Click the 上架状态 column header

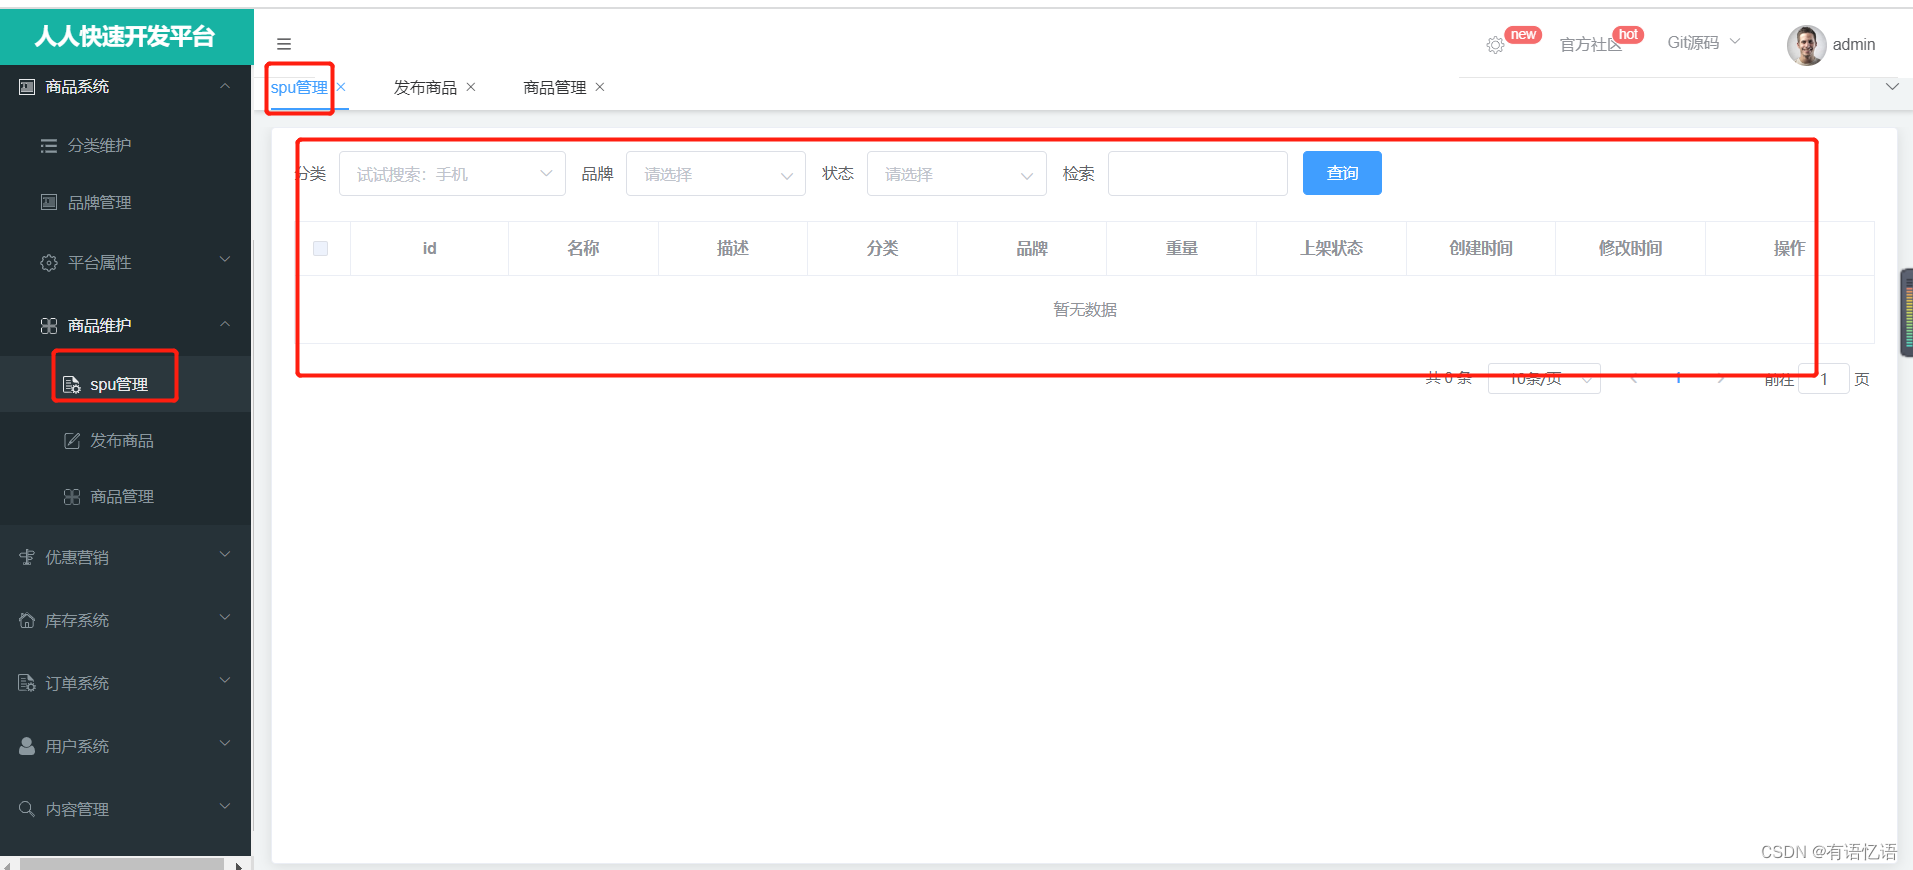1331,248
